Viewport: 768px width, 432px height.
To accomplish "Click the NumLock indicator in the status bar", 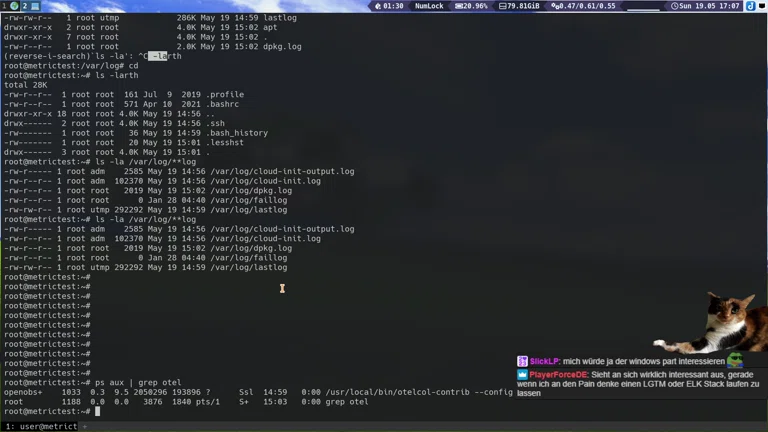I will (x=429, y=6).
